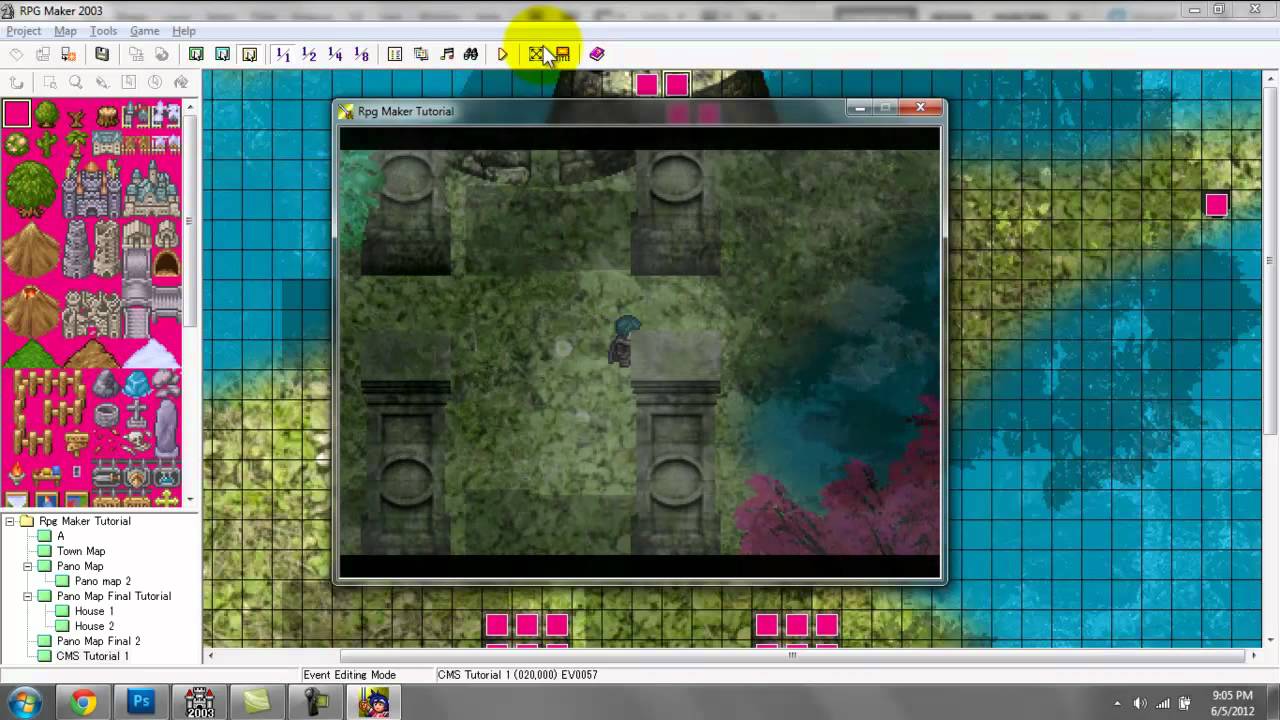Open the Database icon
Screen dimensions: 1280x720
click(x=395, y=54)
